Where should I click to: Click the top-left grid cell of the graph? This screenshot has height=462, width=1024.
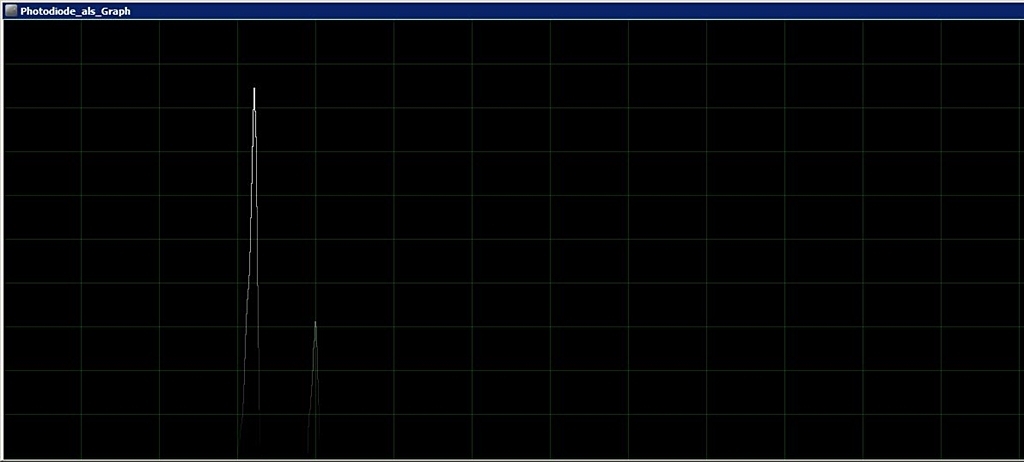[x=43, y=43]
